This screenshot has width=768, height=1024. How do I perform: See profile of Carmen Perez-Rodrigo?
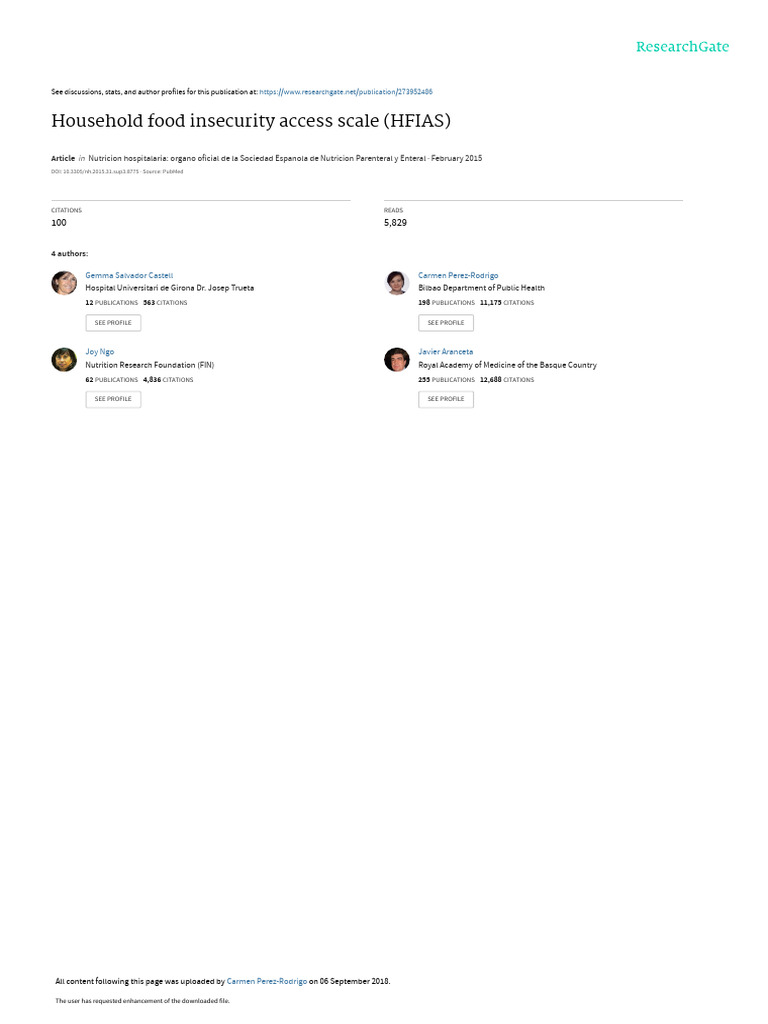(x=446, y=323)
